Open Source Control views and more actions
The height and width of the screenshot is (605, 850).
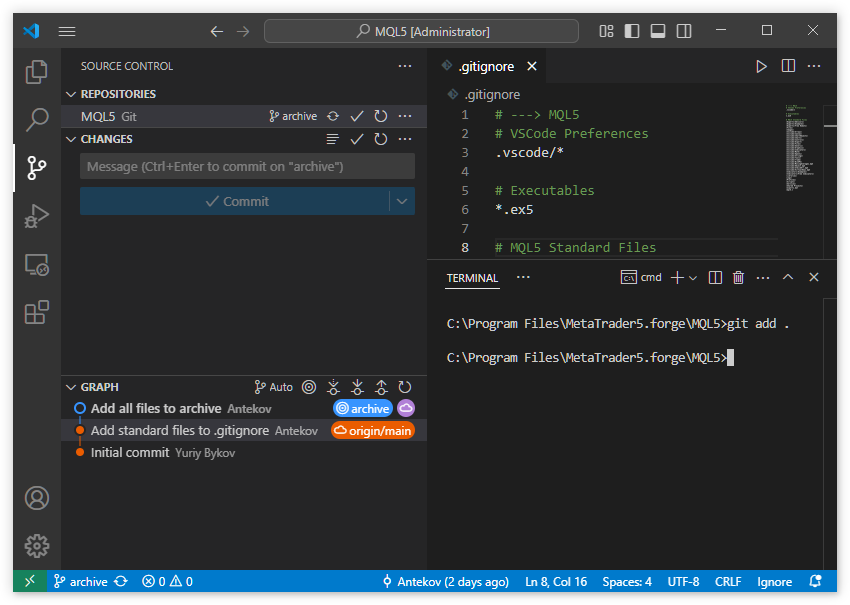point(405,66)
